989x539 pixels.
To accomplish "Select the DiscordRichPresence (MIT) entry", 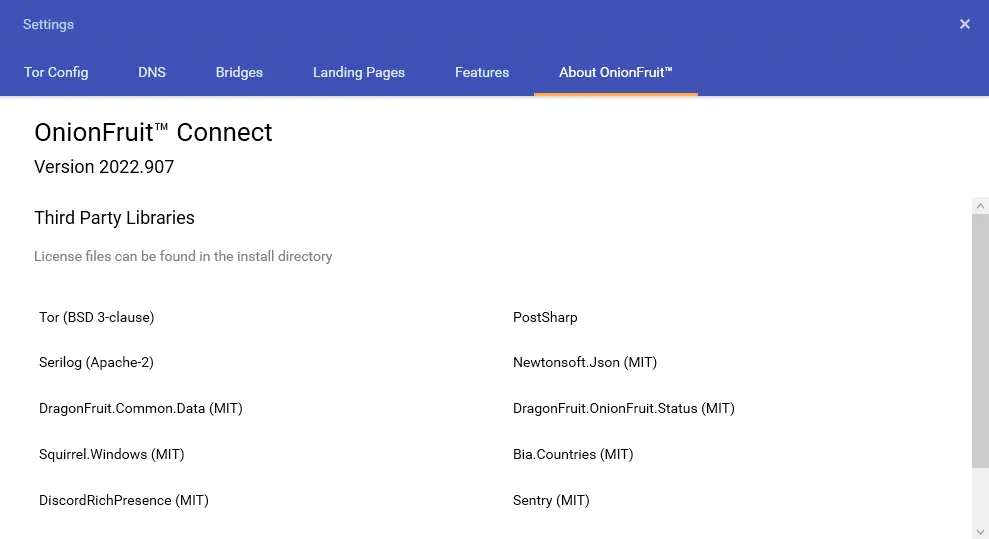I will (124, 500).
